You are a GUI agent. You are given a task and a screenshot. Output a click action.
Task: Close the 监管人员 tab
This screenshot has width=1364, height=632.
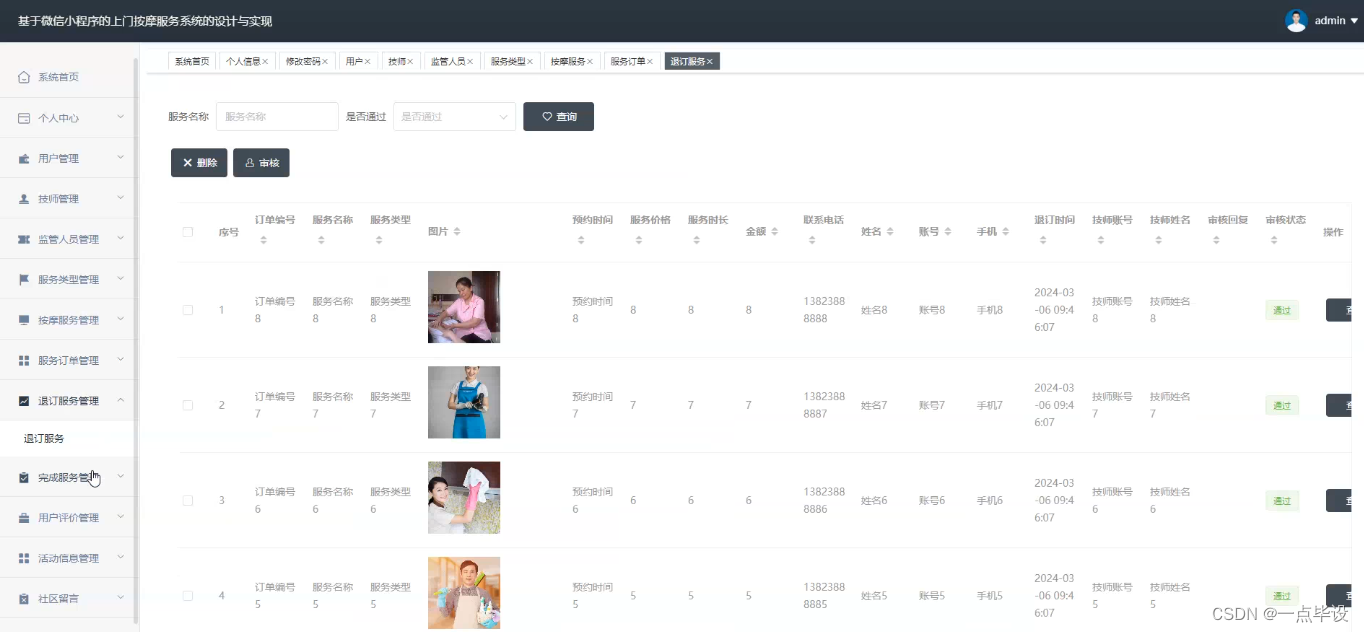click(x=470, y=61)
